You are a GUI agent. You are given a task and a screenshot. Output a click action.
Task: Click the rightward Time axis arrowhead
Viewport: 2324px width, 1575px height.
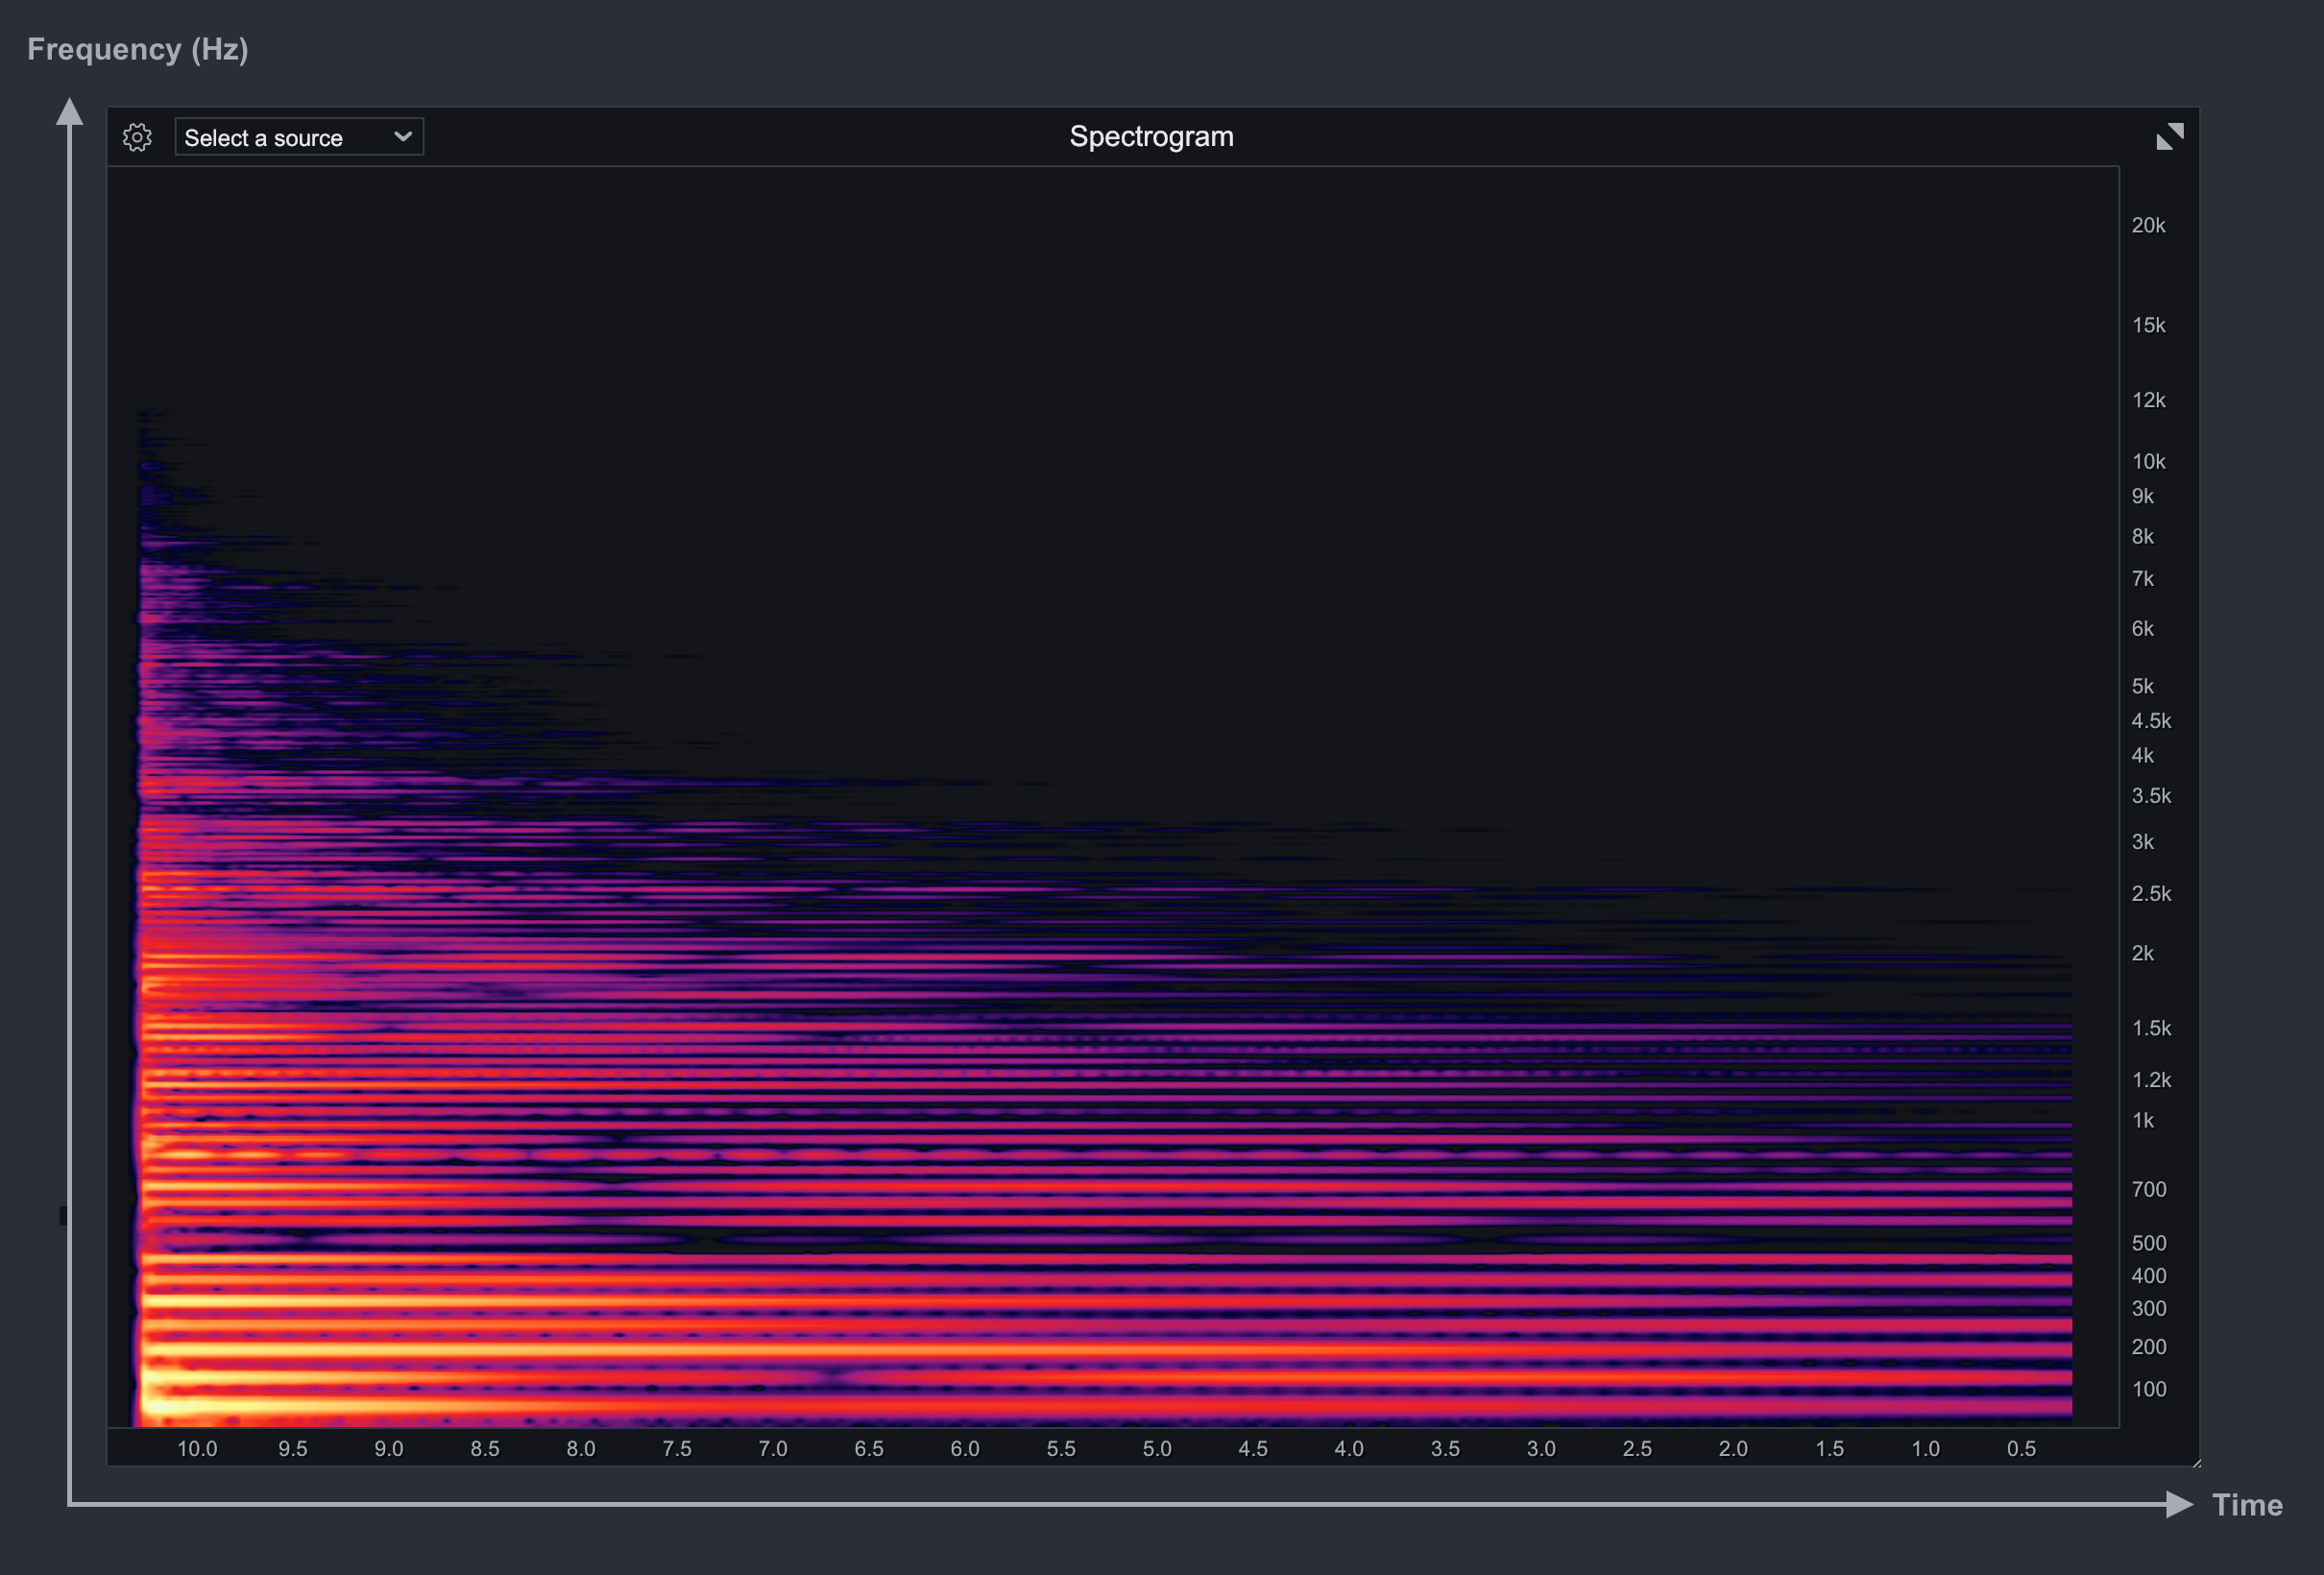pyautogui.click(x=2178, y=1504)
